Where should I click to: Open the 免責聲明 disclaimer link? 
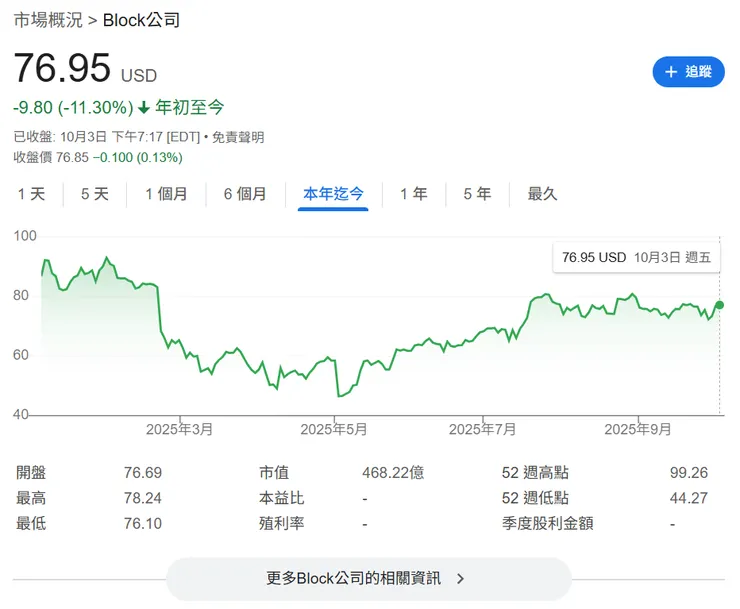[238, 137]
